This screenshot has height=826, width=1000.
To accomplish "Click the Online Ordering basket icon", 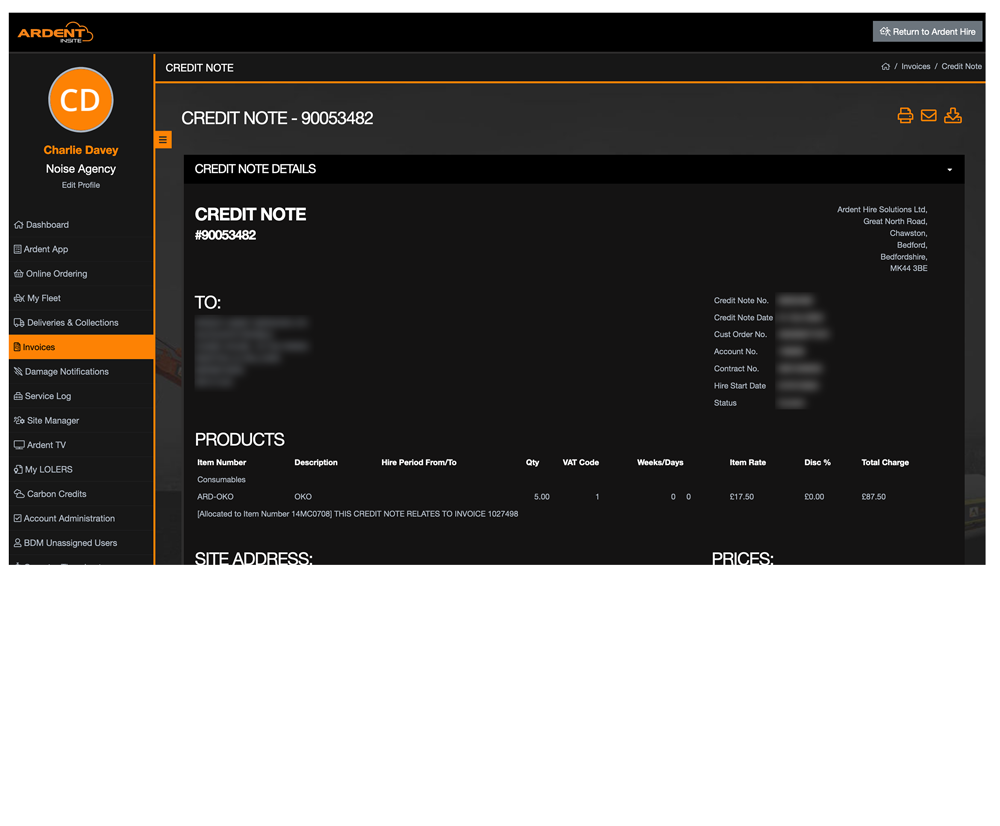I will [18, 274].
